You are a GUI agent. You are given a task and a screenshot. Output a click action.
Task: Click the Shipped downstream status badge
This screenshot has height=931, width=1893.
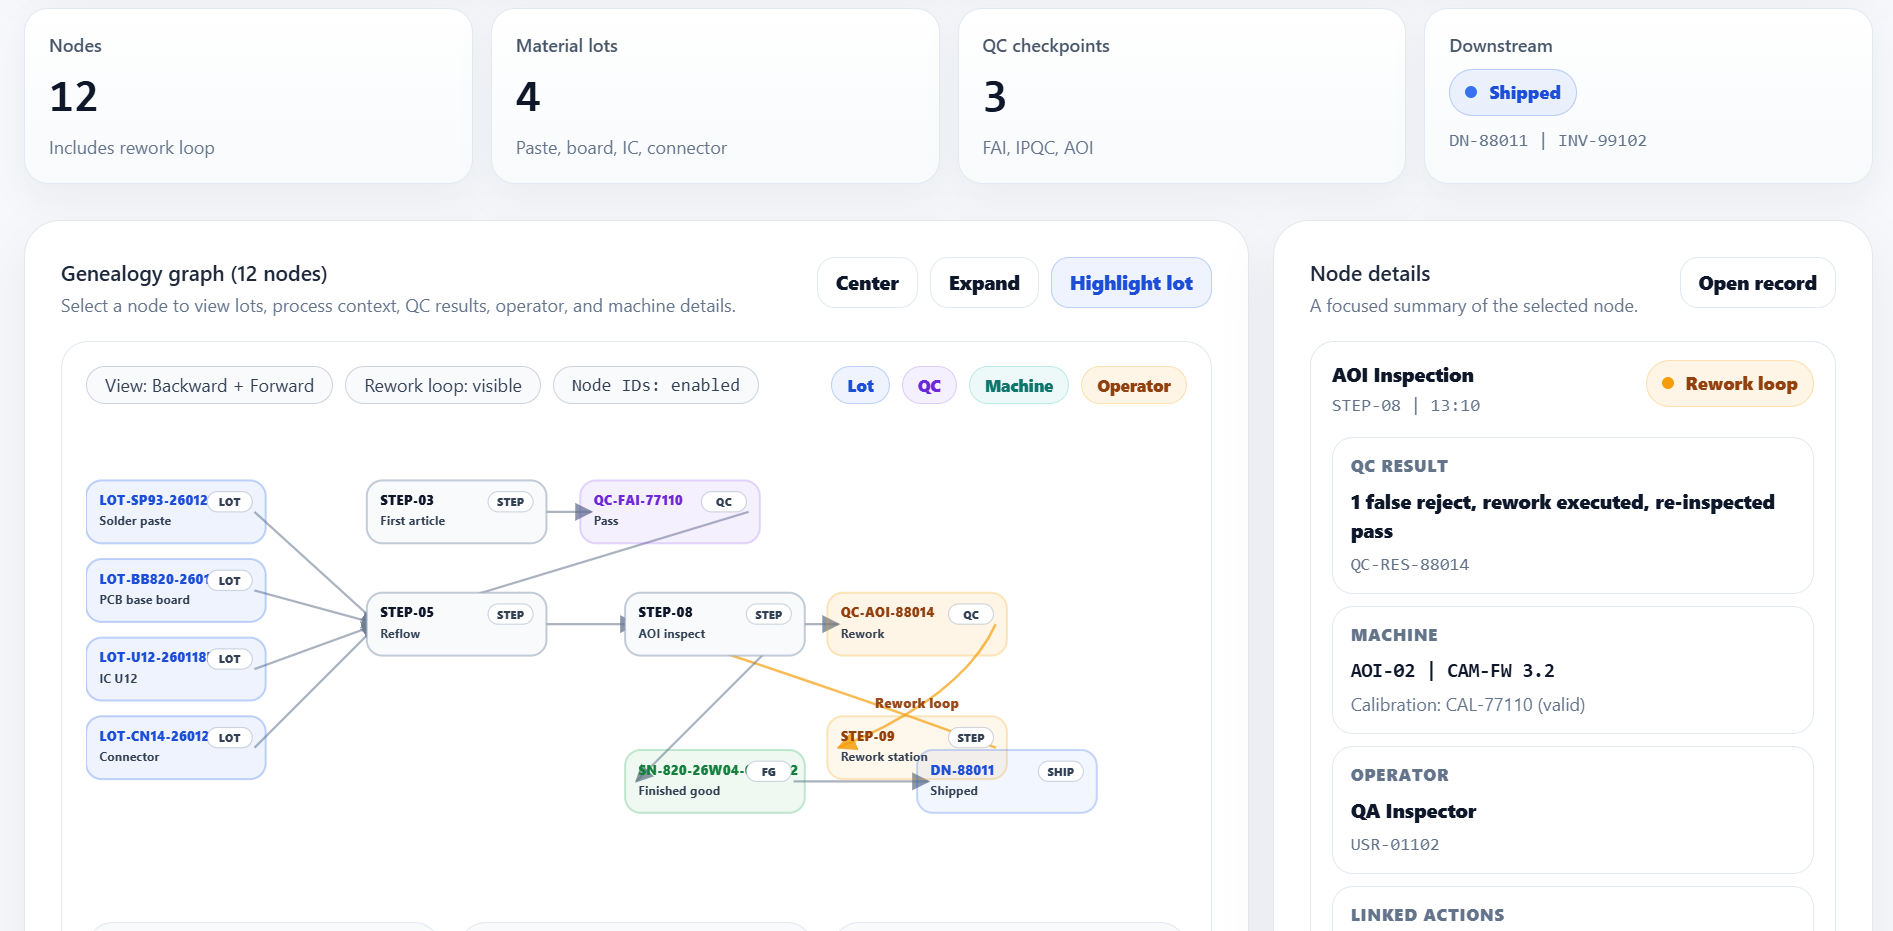[1512, 93]
